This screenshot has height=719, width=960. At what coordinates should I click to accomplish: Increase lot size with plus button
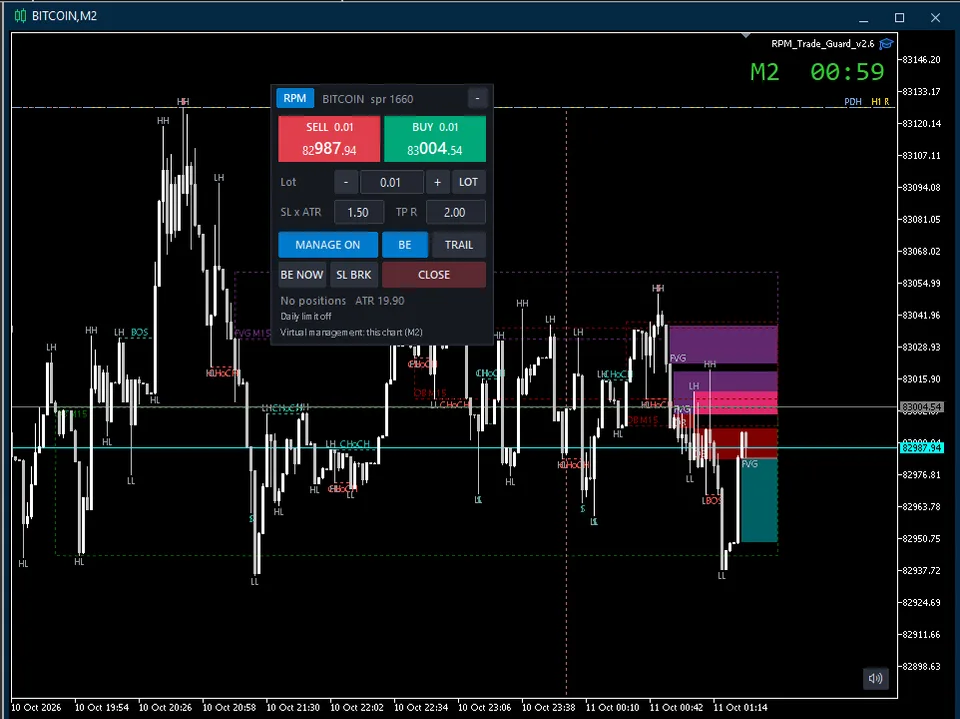click(437, 182)
